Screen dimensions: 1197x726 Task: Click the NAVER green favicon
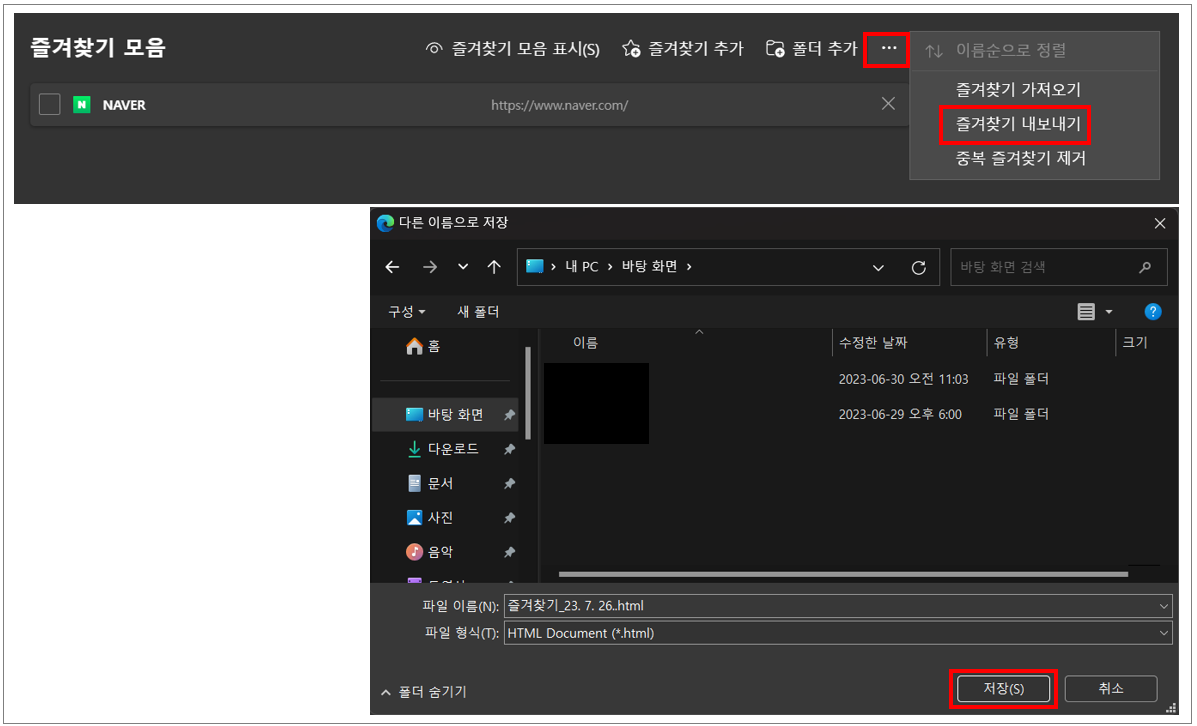pos(82,105)
